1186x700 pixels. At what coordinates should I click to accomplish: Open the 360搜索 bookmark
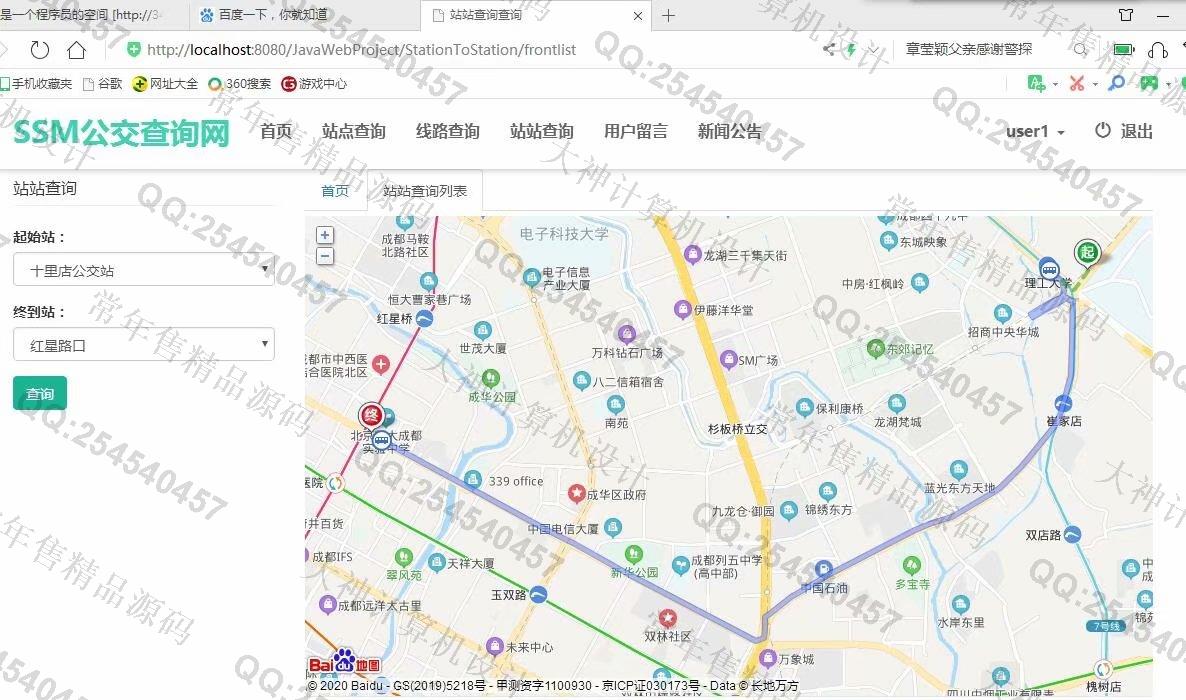(239, 84)
